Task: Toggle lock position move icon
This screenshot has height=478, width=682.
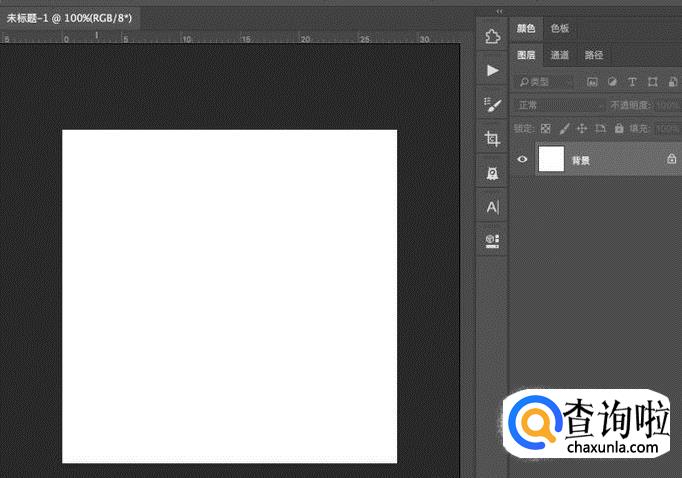Action: tap(582, 129)
